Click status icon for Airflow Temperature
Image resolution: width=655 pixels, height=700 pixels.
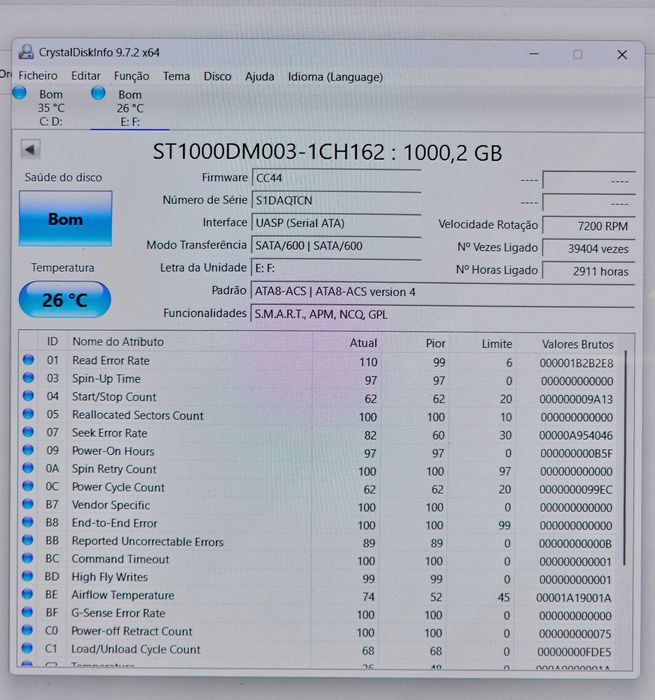coord(27,594)
